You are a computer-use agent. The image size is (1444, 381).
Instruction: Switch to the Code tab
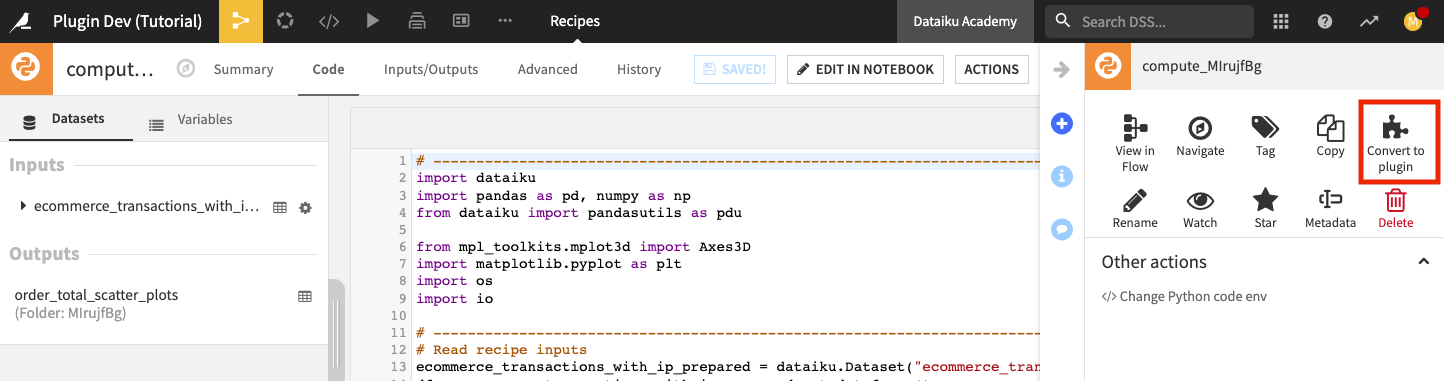[328, 69]
